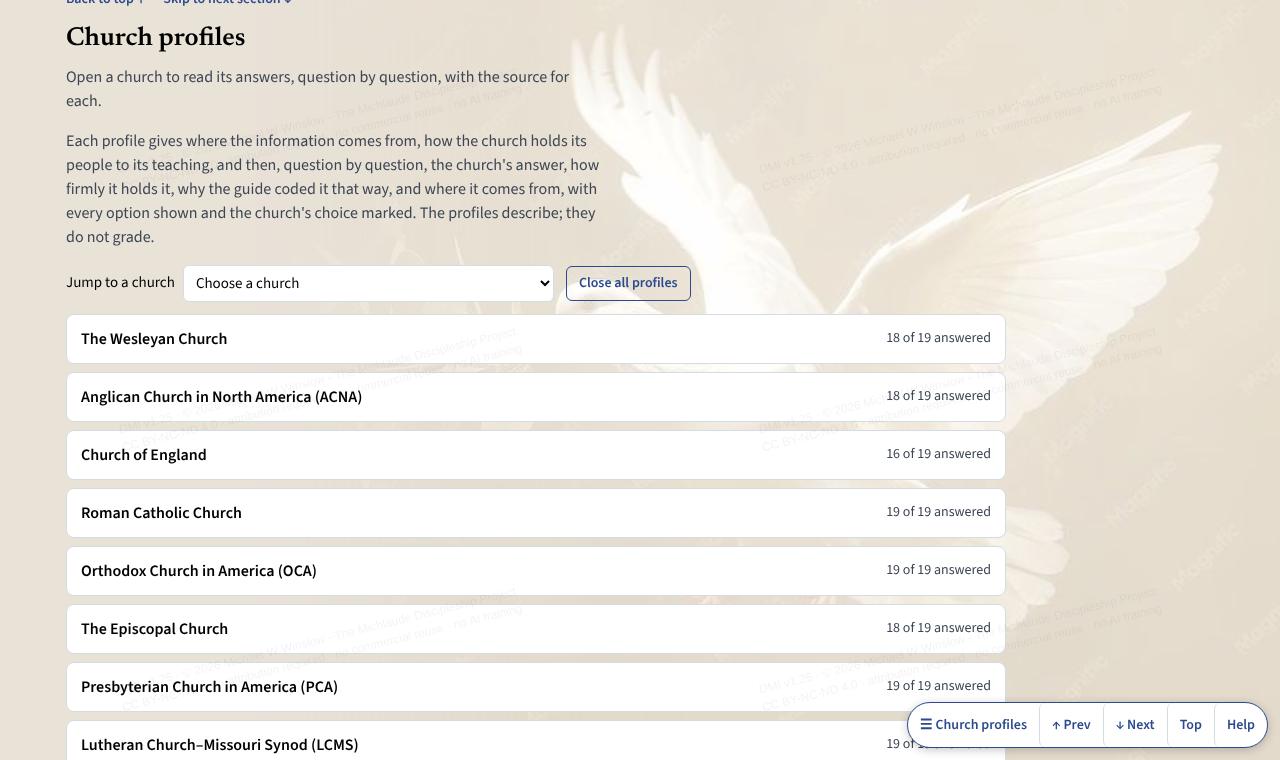Expand Anglican Church in North America profile
Screen dimensions: 1280x760
pyautogui.click(x=536, y=397)
